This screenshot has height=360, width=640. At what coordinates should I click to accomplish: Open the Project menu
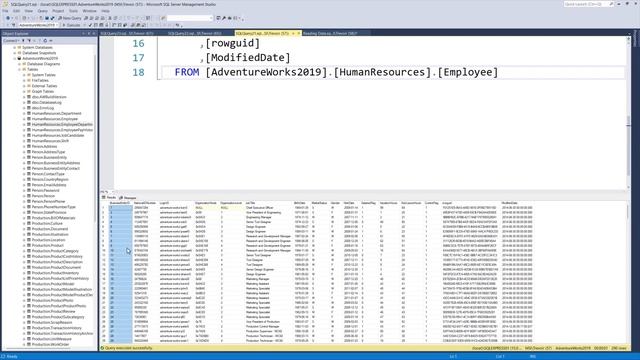(58, 11)
